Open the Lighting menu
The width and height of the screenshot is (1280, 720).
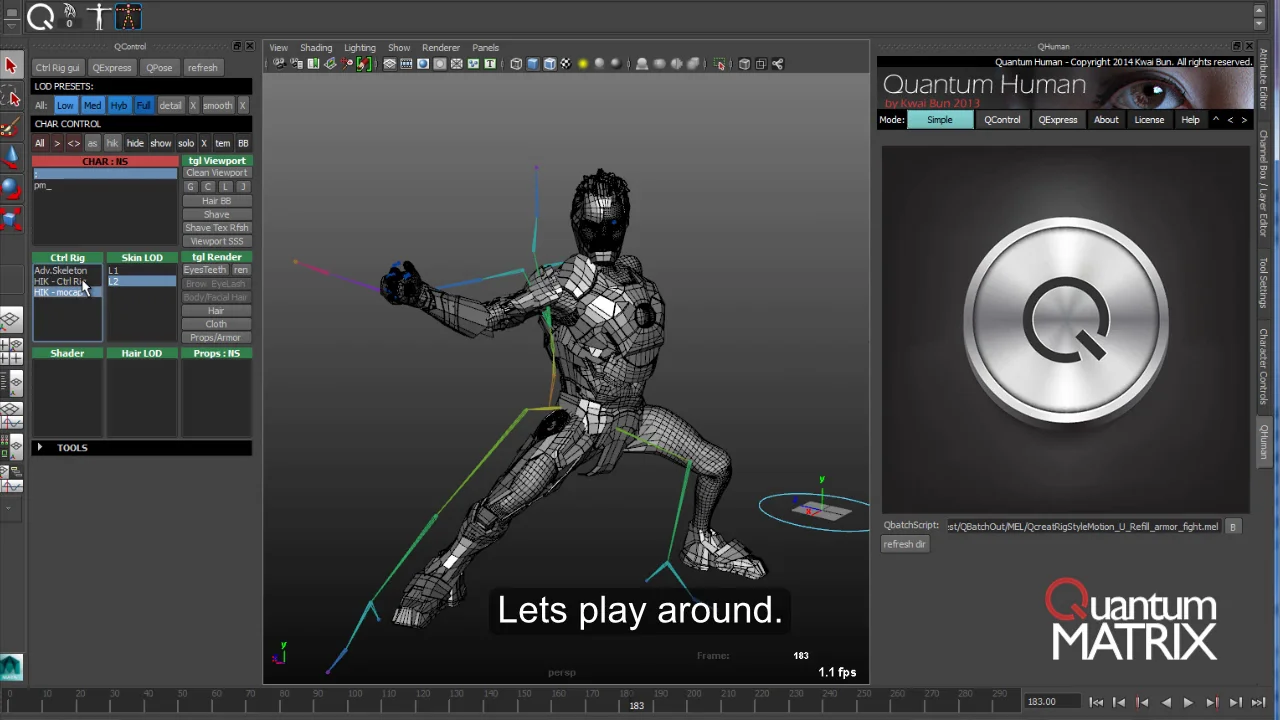point(360,48)
